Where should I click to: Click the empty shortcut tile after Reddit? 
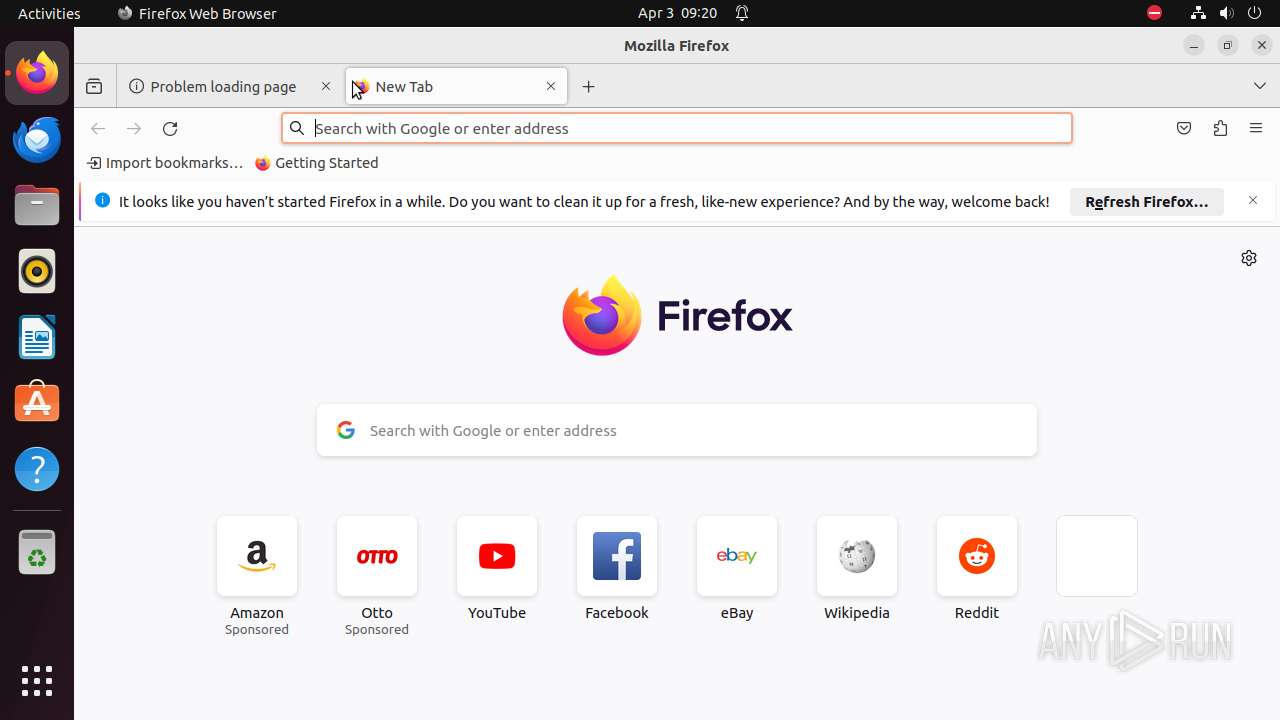(x=1097, y=556)
